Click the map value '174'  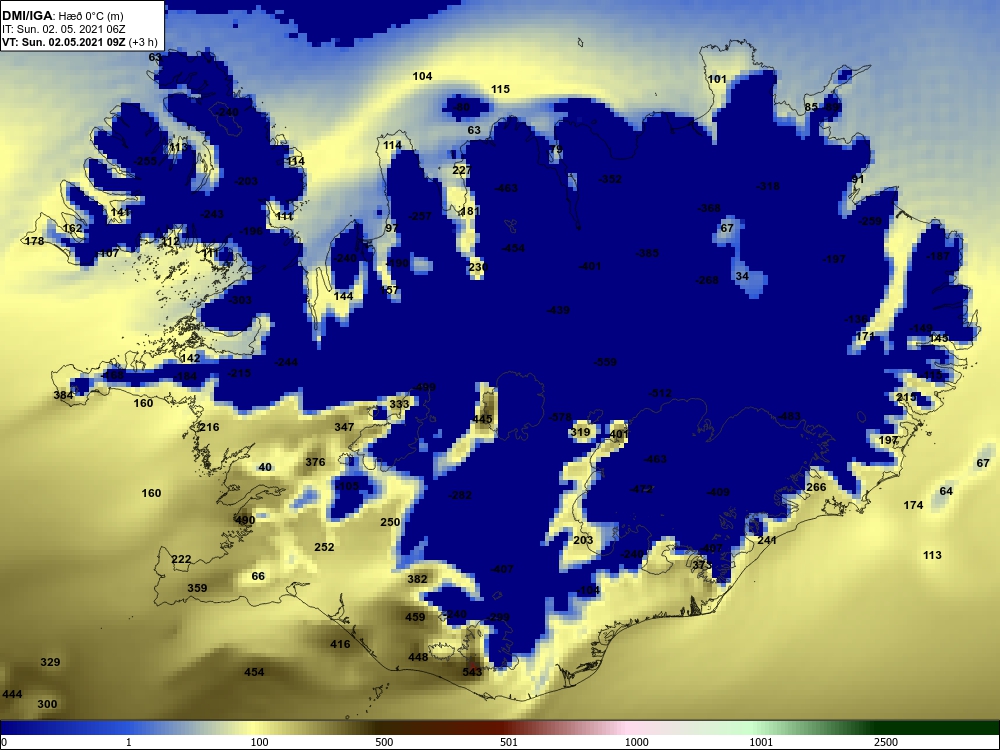click(913, 505)
